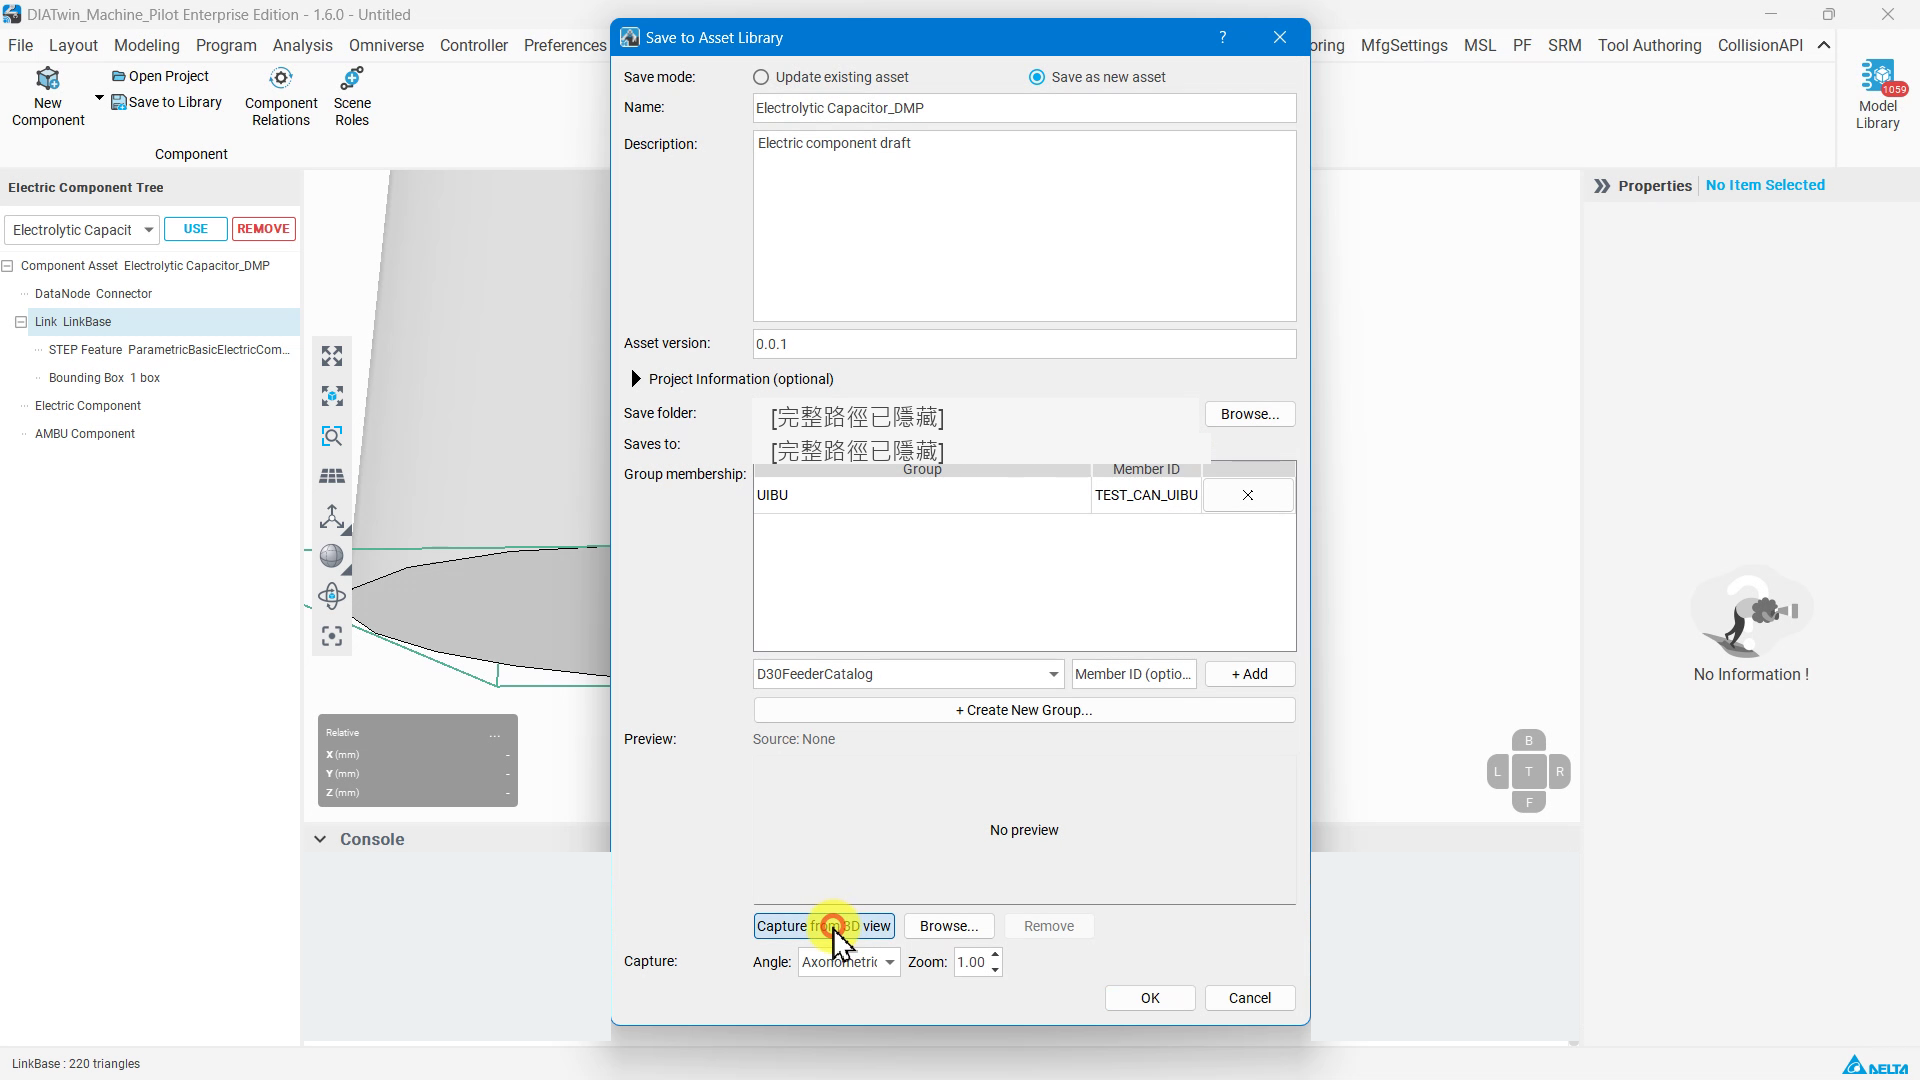
Task: Open the File menu
Action: point(20,45)
